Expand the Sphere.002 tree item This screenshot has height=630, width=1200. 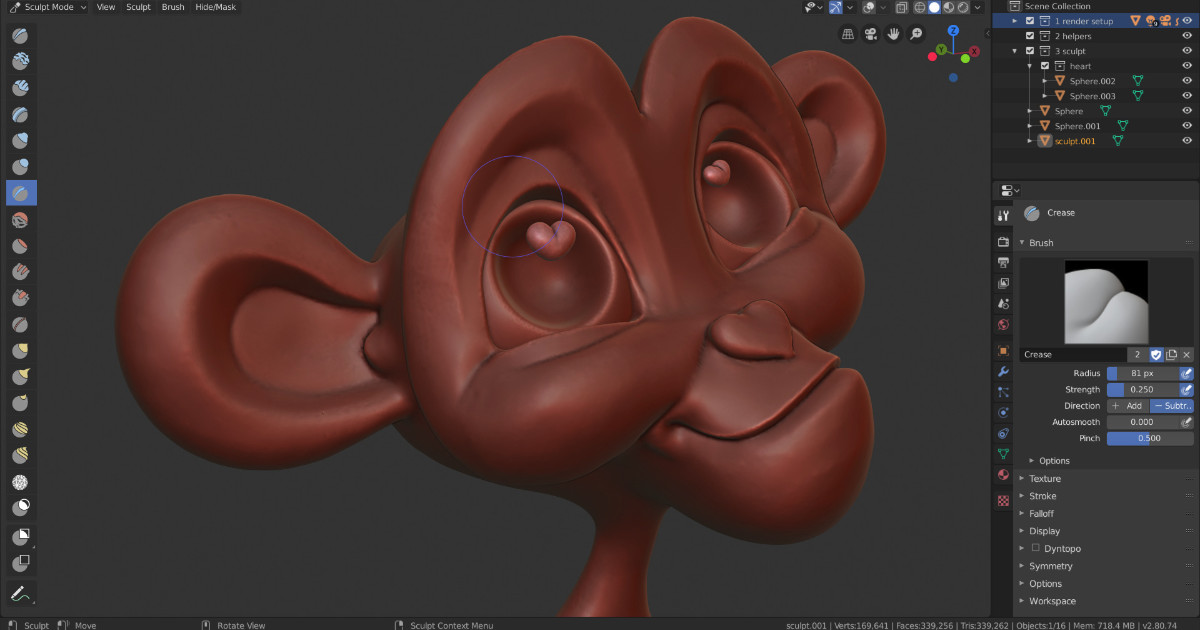[1045, 81]
